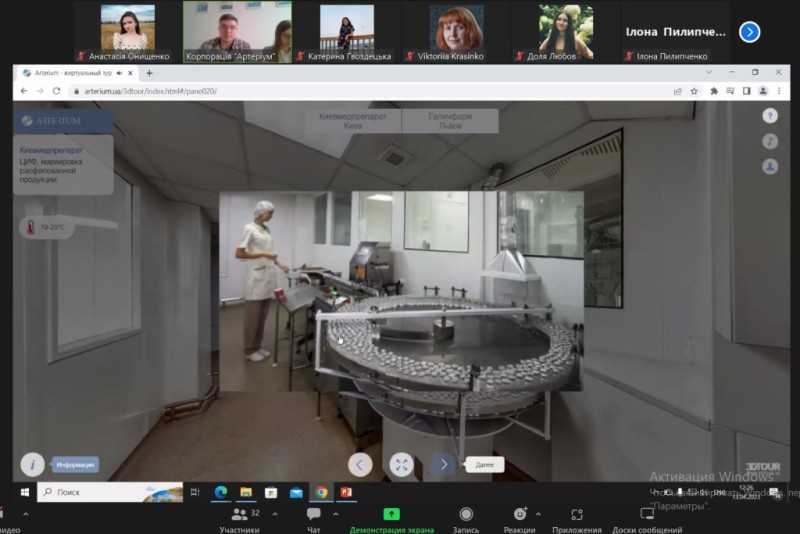Open the Windows Start menu
The width and height of the screenshot is (800, 534).
coord(24,492)
